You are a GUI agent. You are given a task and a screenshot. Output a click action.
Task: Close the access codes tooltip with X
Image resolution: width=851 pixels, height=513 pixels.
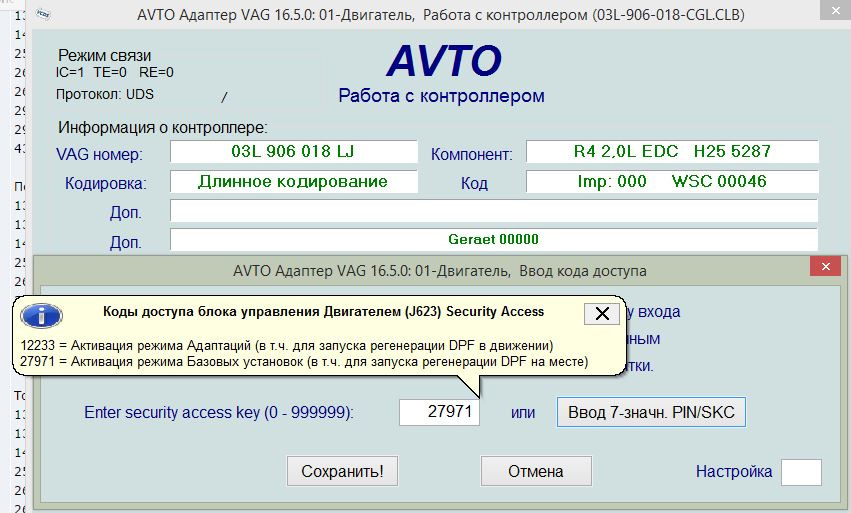(x=602, y=314)
